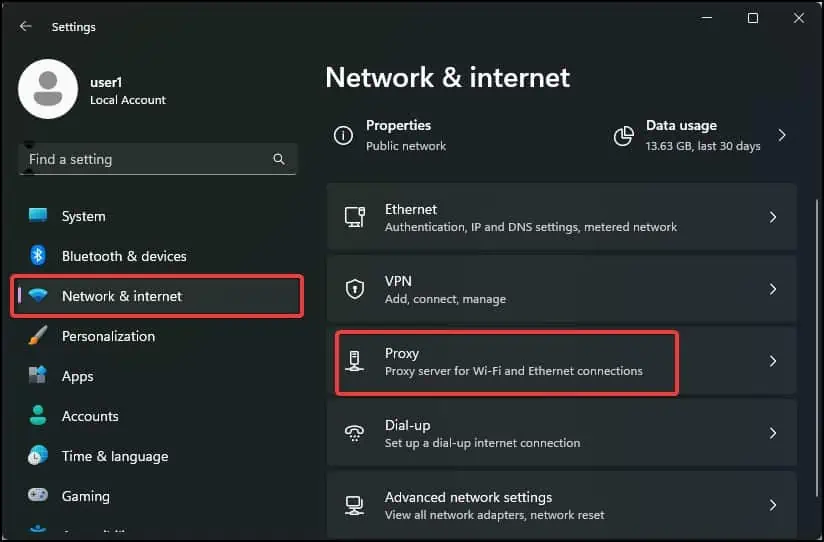Select Network & internet sidebar item
The width and height of the screenshot is (824, 542).
click(x=122, y=296)
